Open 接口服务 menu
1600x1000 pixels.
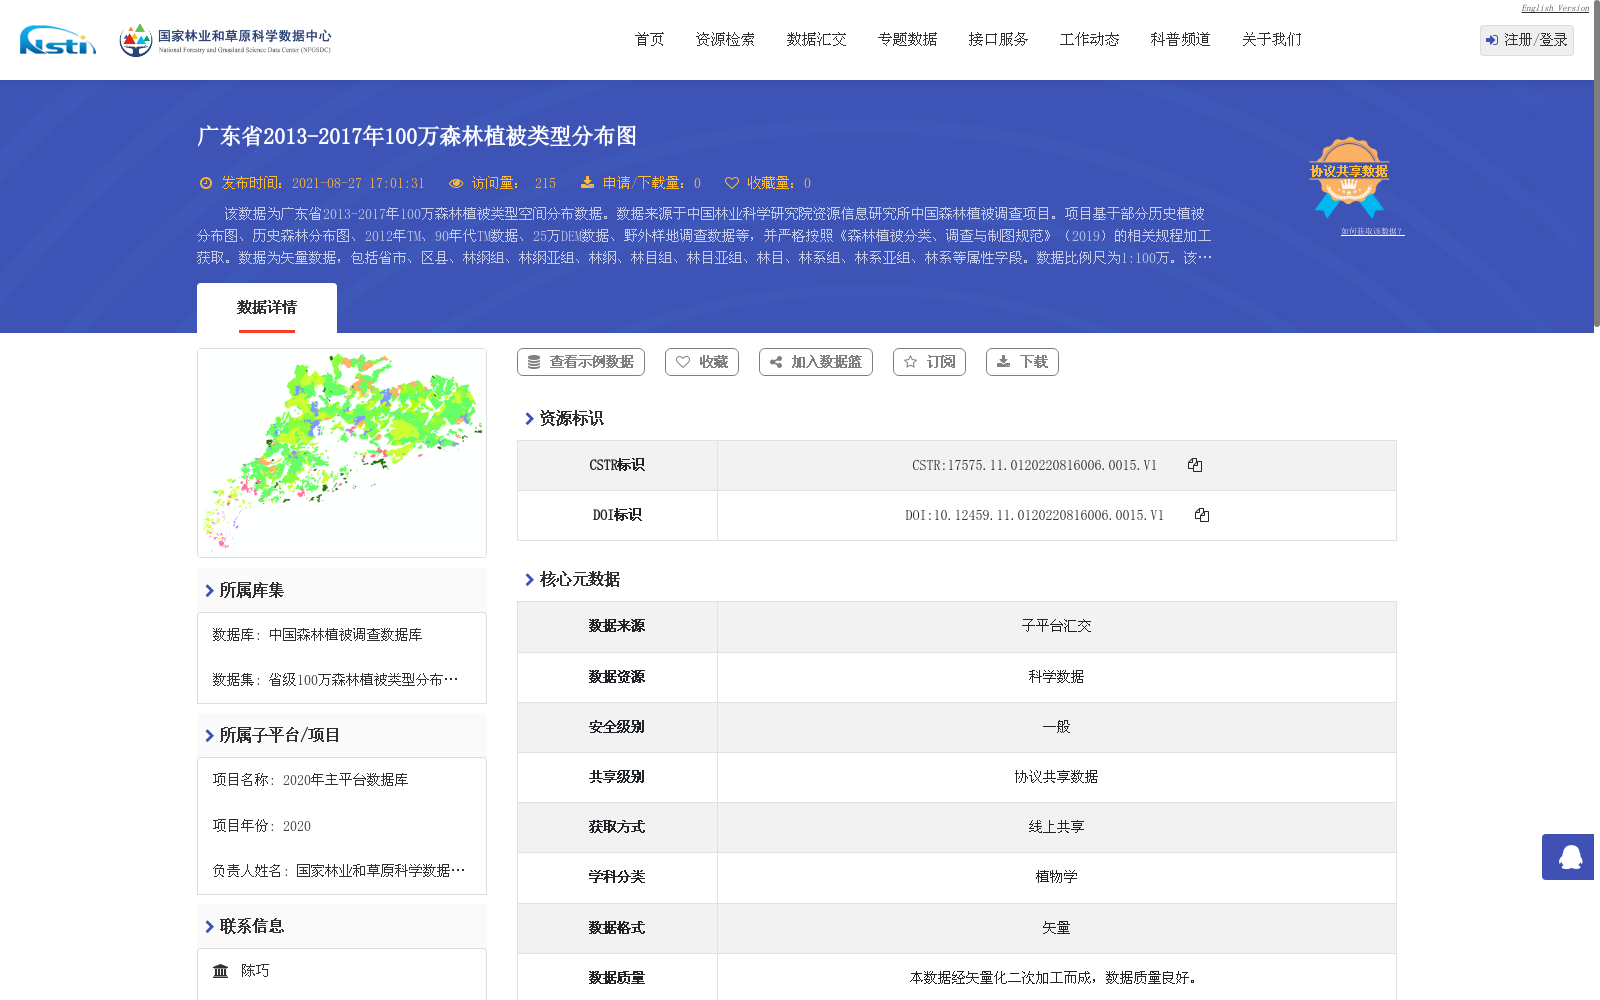[x=998, y=40]
